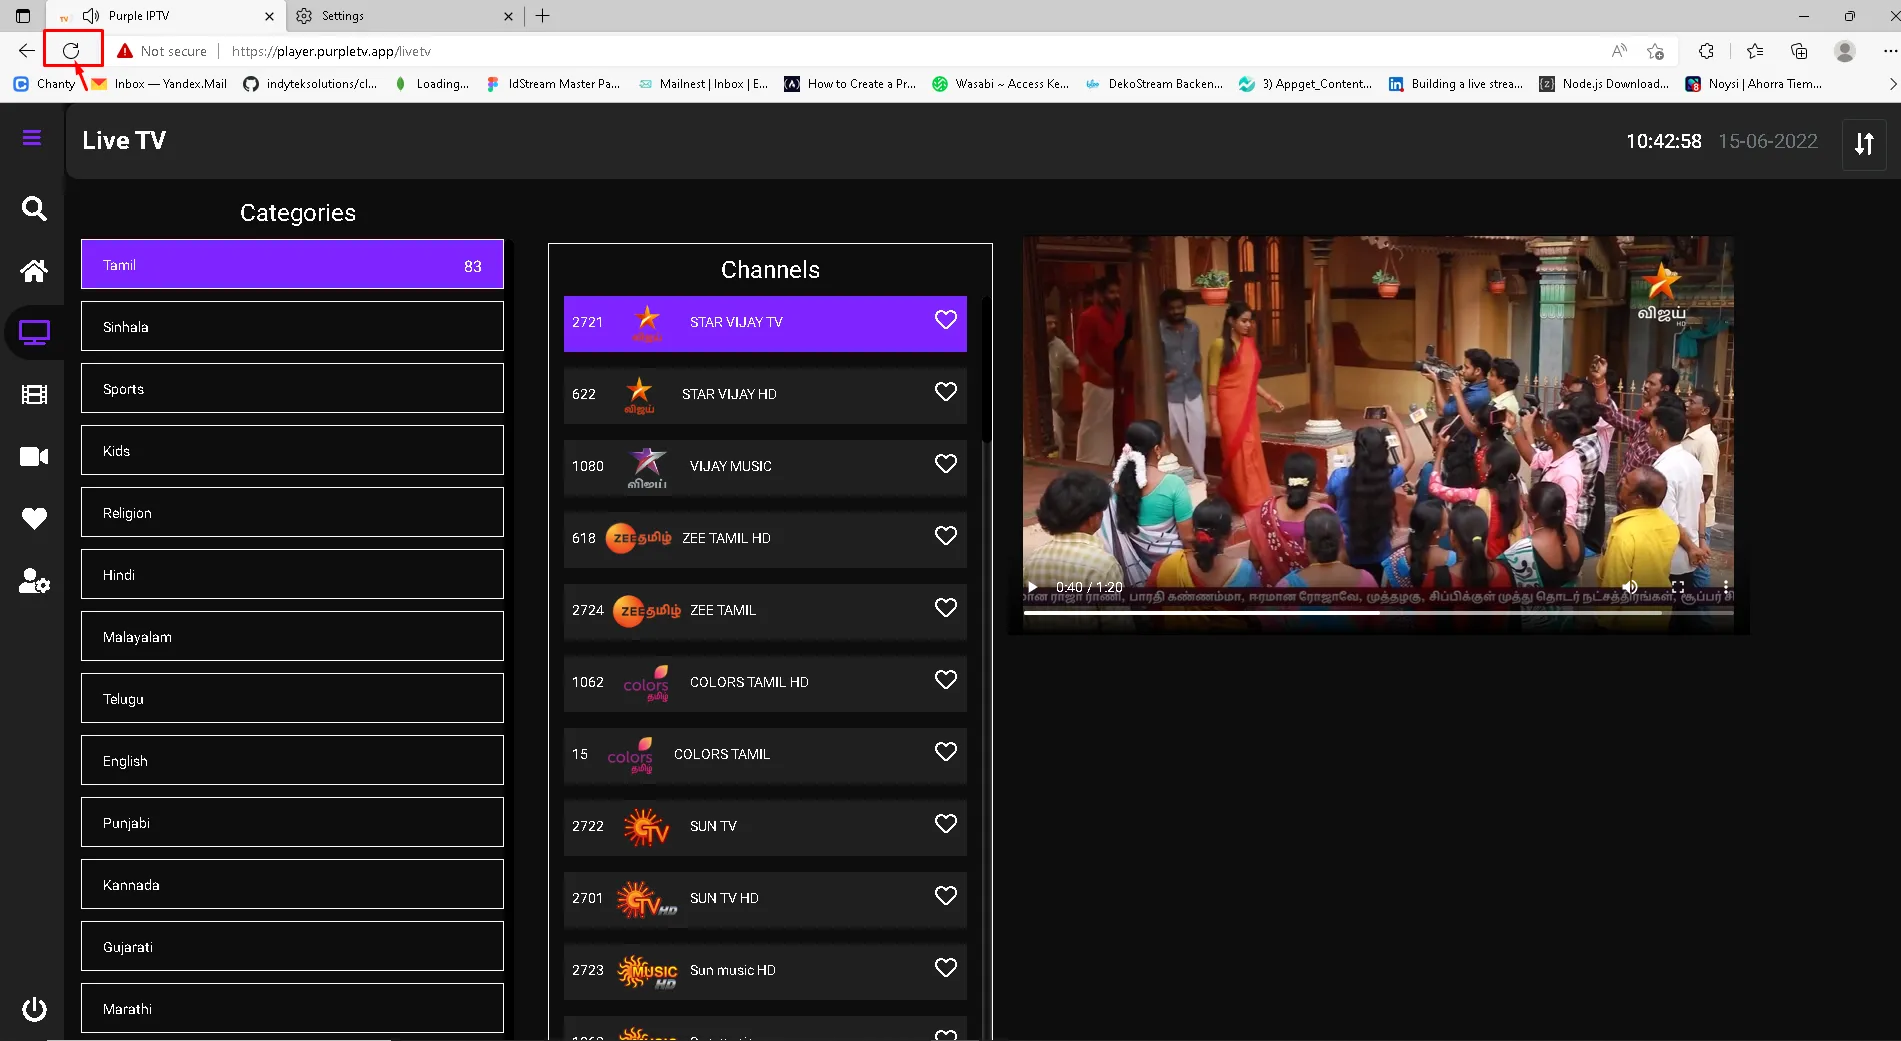Reload the page with refresh button

(71, 51)
